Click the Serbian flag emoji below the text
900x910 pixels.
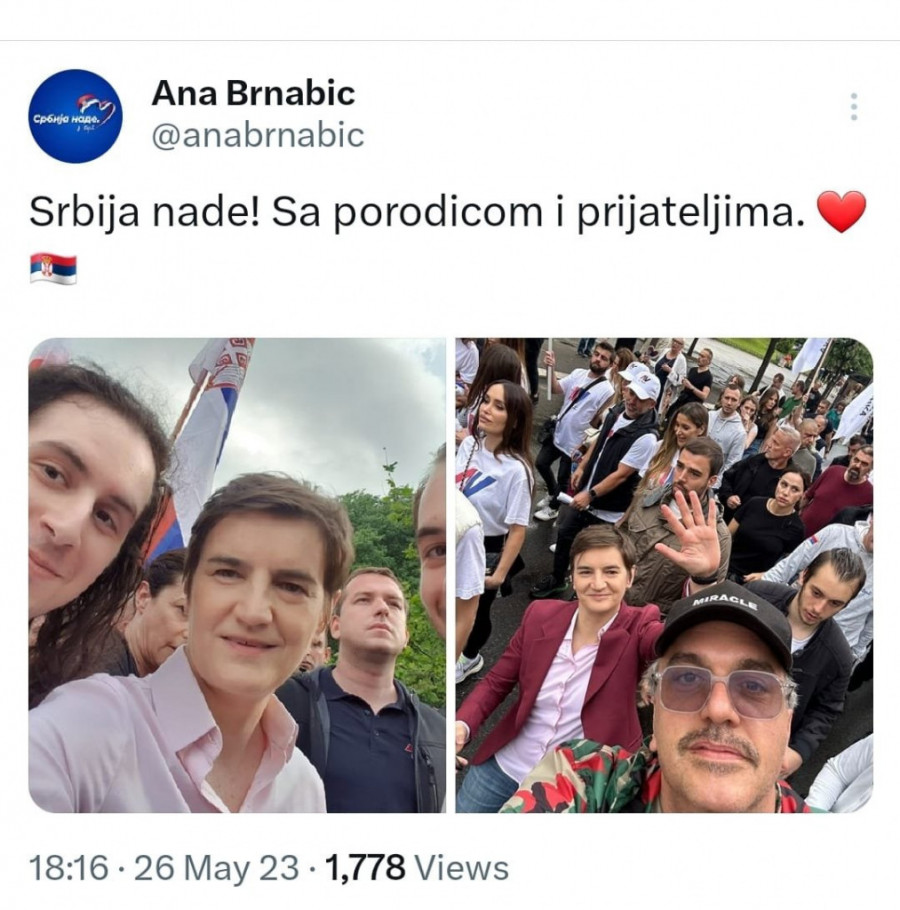[x=53, y=268]
